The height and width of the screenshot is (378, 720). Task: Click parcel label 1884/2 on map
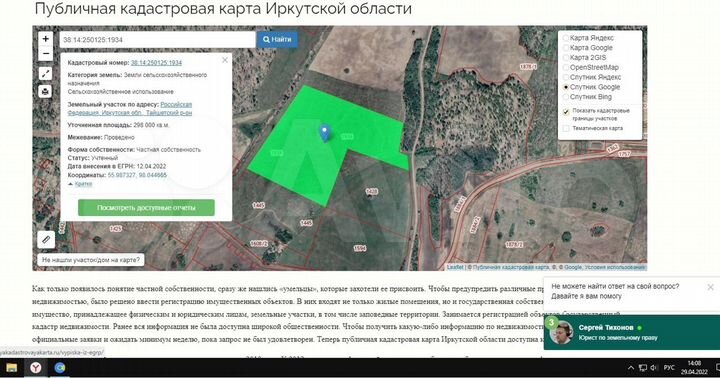(476, 225)
